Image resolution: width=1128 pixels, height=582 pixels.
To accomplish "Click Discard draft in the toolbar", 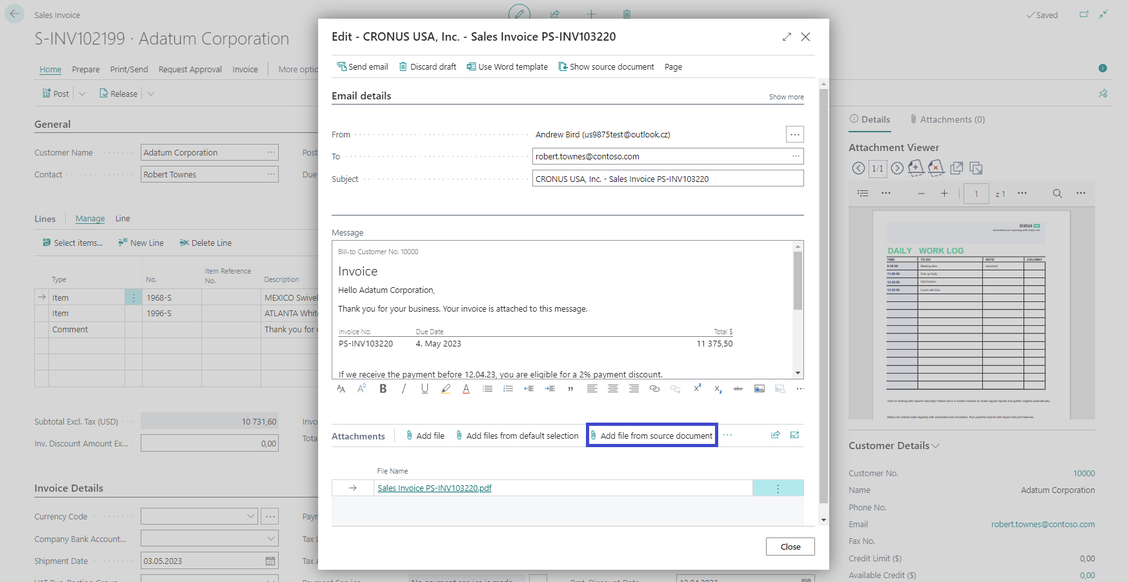I will coord(427,67).
